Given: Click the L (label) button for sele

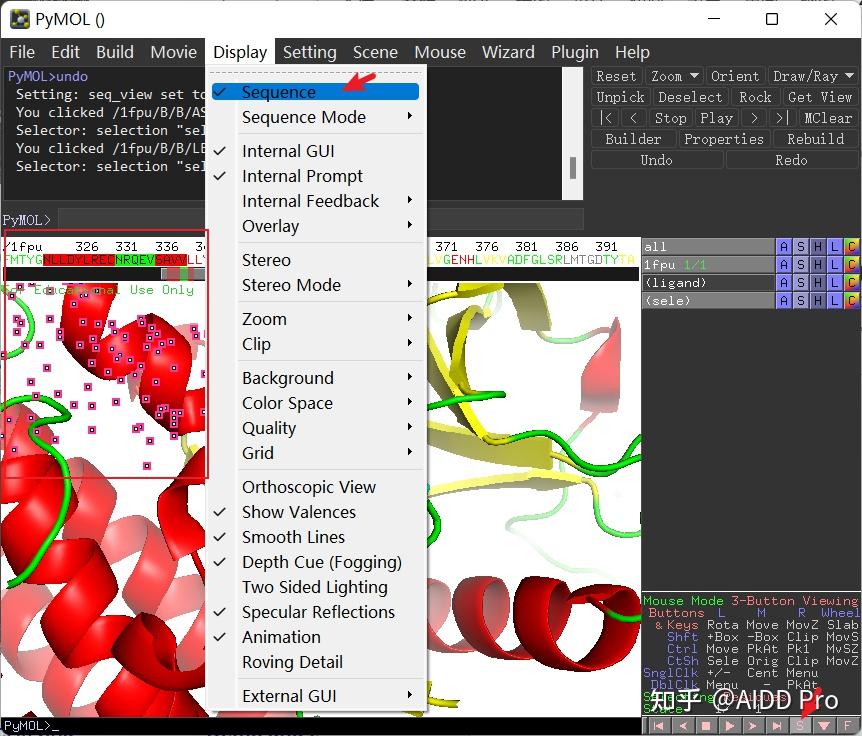Looking at the screenshot, I should point(835,301).
